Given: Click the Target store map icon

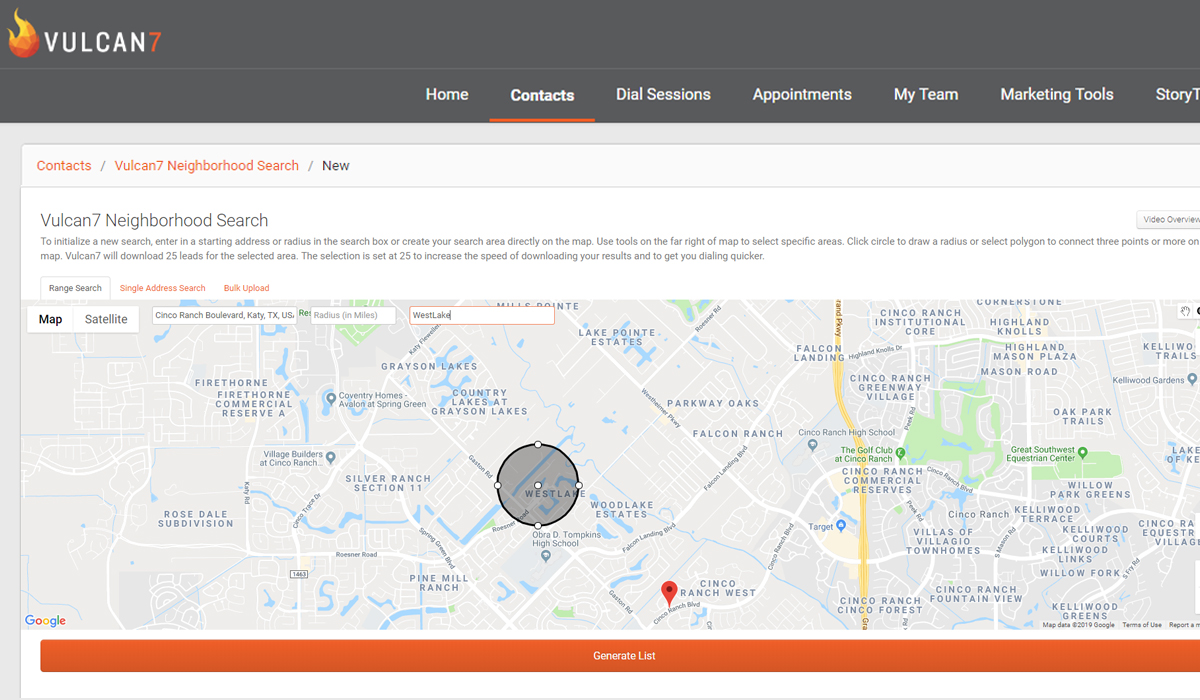Looking at the screenshot, I should (x=841, y=526).
